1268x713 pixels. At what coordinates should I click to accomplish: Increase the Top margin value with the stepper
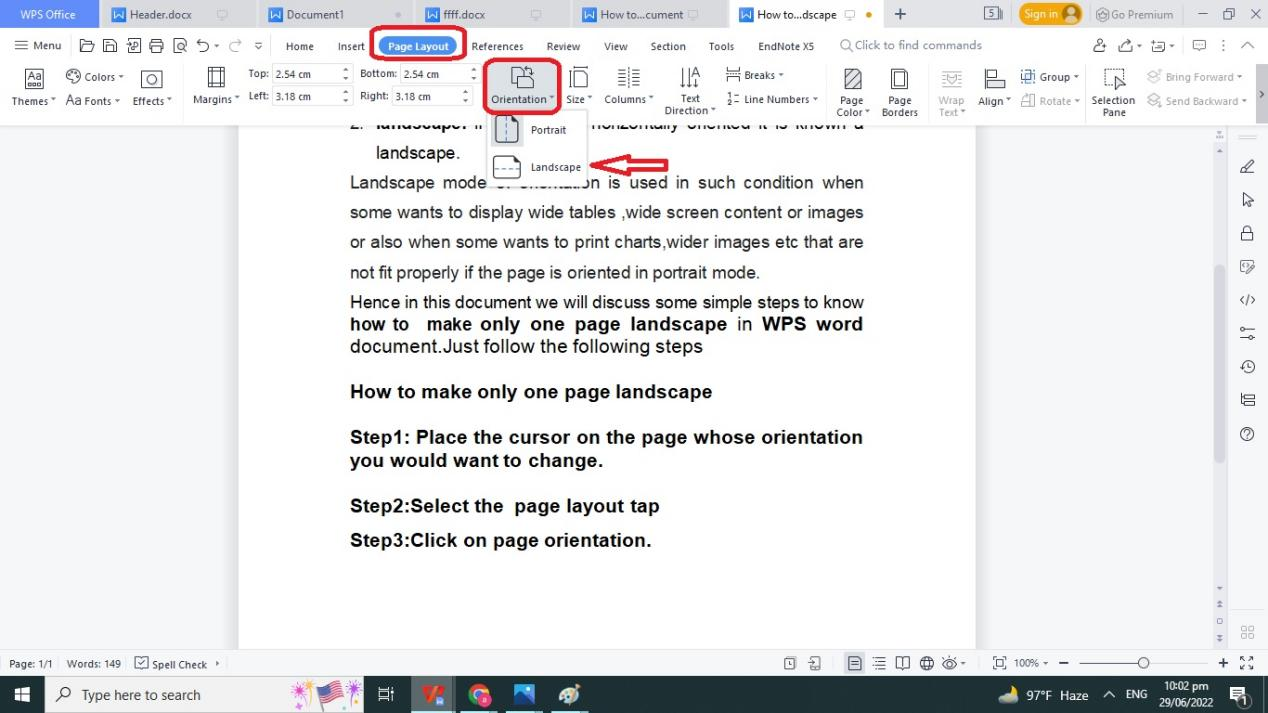(345, 68)
